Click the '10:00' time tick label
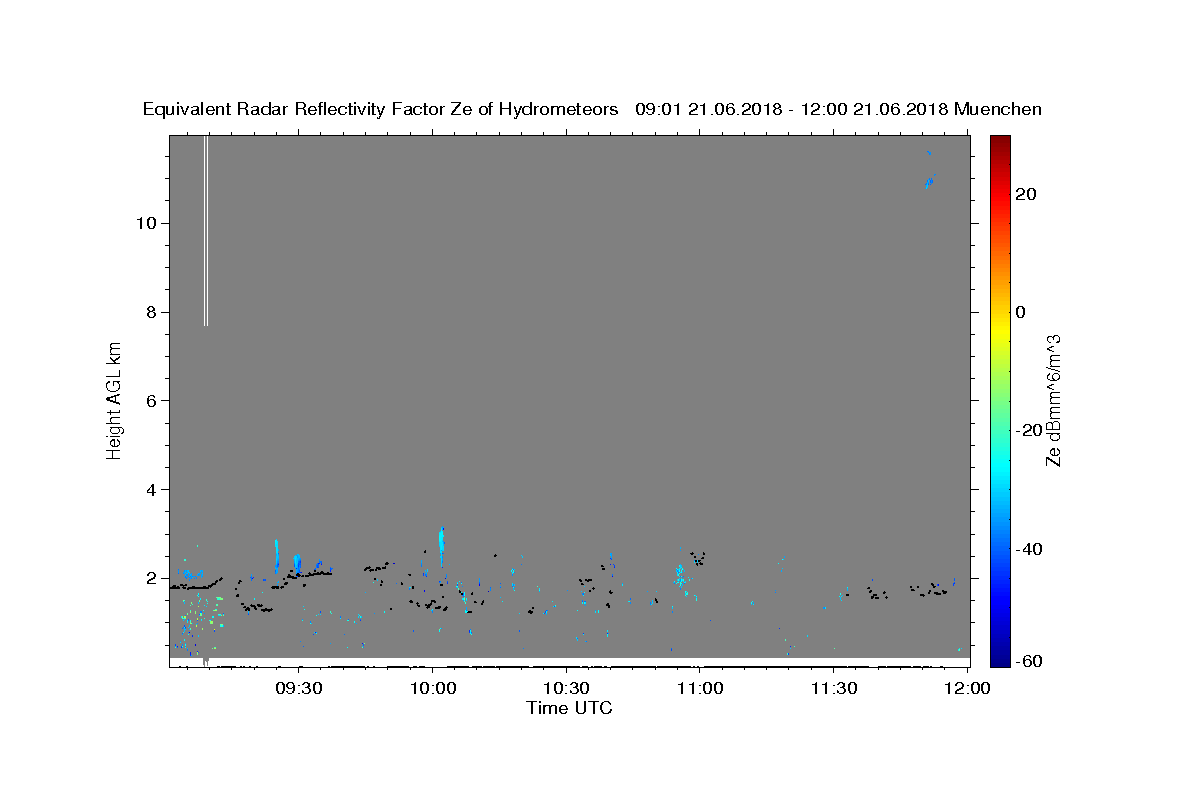Screen dimensions: 1200x800 click(x=433, y=688)
